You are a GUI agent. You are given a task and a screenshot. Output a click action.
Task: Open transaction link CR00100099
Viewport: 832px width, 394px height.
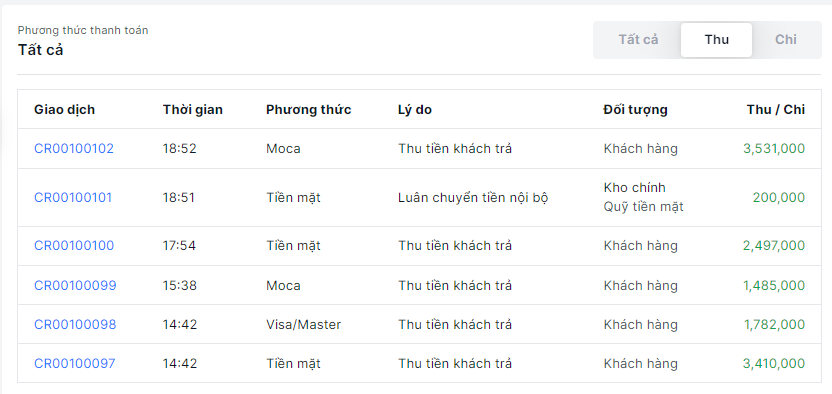point(75,285)
